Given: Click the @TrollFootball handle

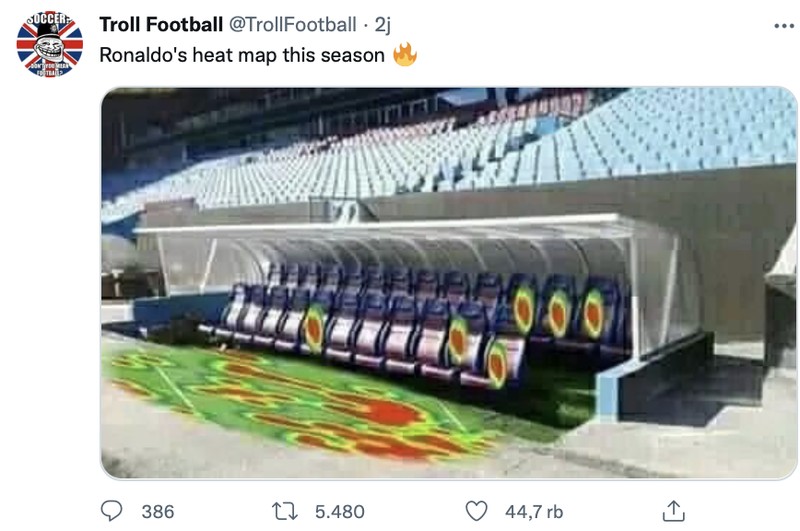Looking at the screenshot, I should coord(293,25).
